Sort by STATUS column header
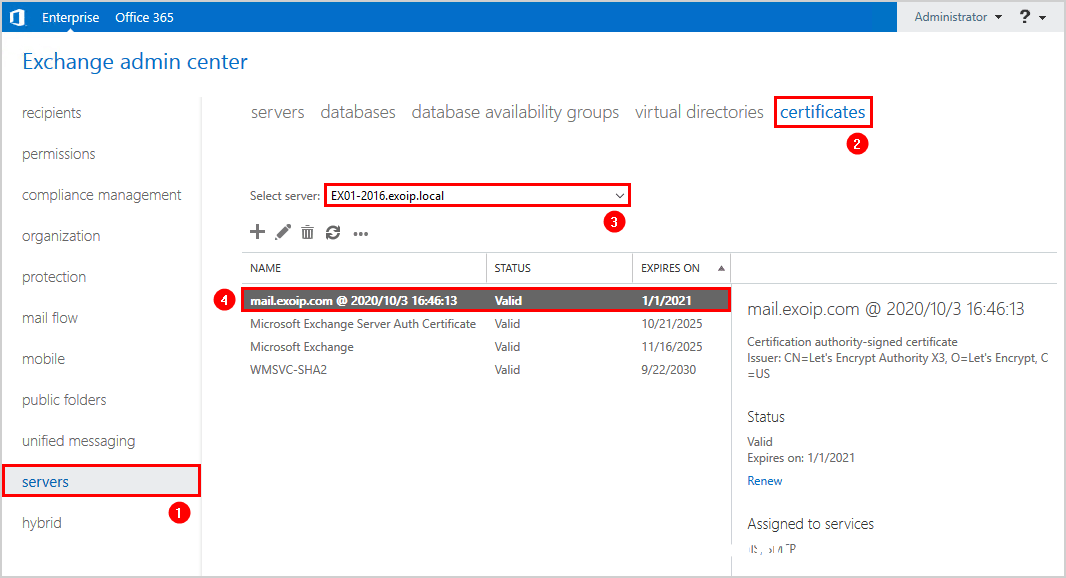This screenshot has width=1066, height=578. [560, 268]
